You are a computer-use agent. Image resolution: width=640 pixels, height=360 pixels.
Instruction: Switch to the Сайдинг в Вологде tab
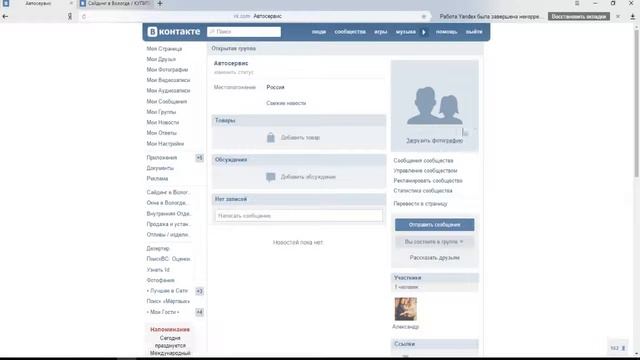[x=116, y=4]
